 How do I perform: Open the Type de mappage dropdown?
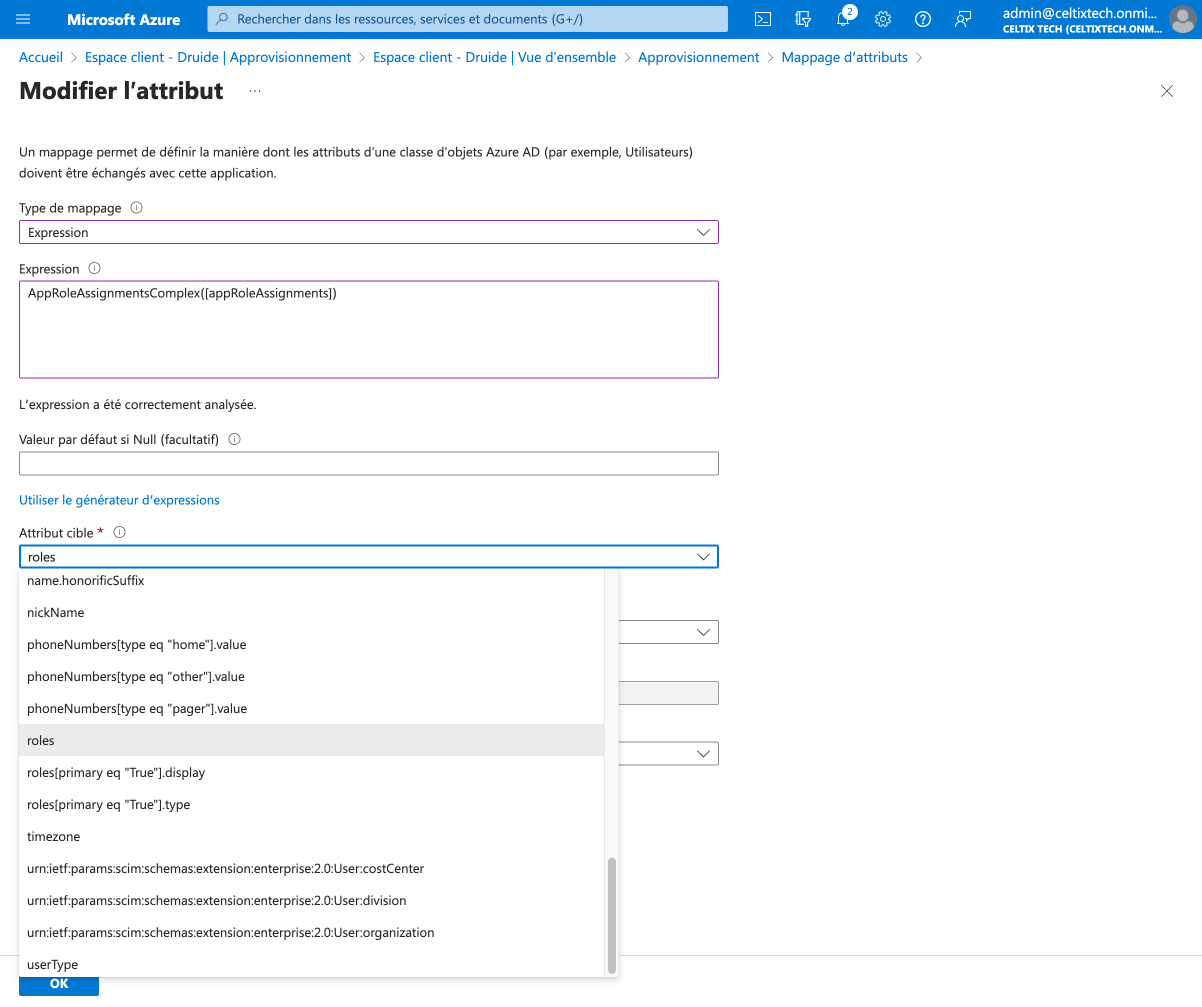(369, 232)
